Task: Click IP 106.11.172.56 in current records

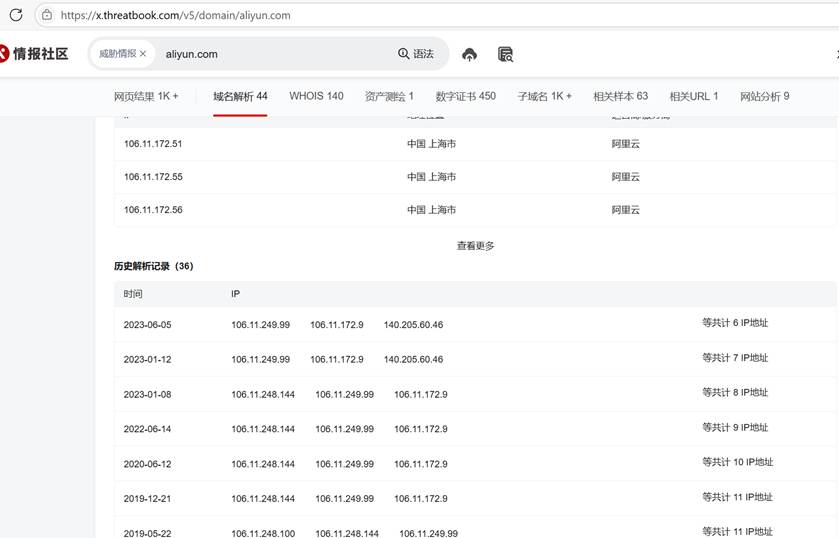Action: pyautogui.click(x=153, y=210)
